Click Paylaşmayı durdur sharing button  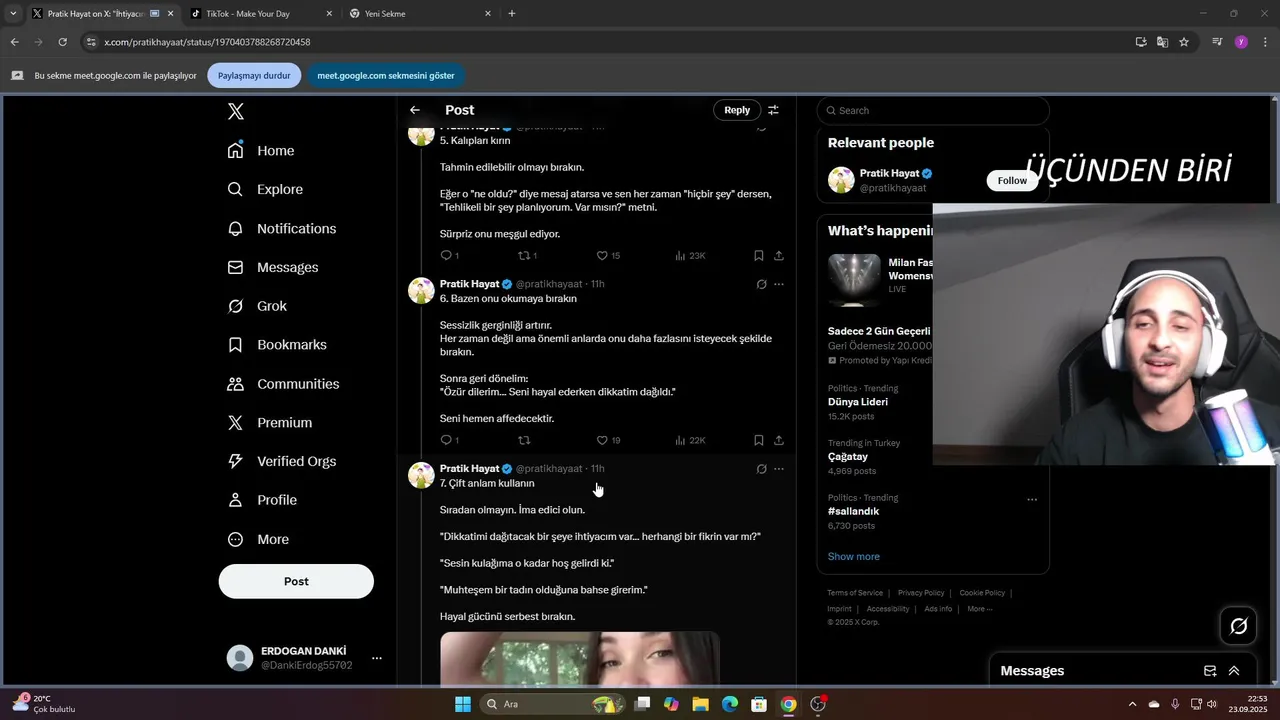tap(254, 75)
